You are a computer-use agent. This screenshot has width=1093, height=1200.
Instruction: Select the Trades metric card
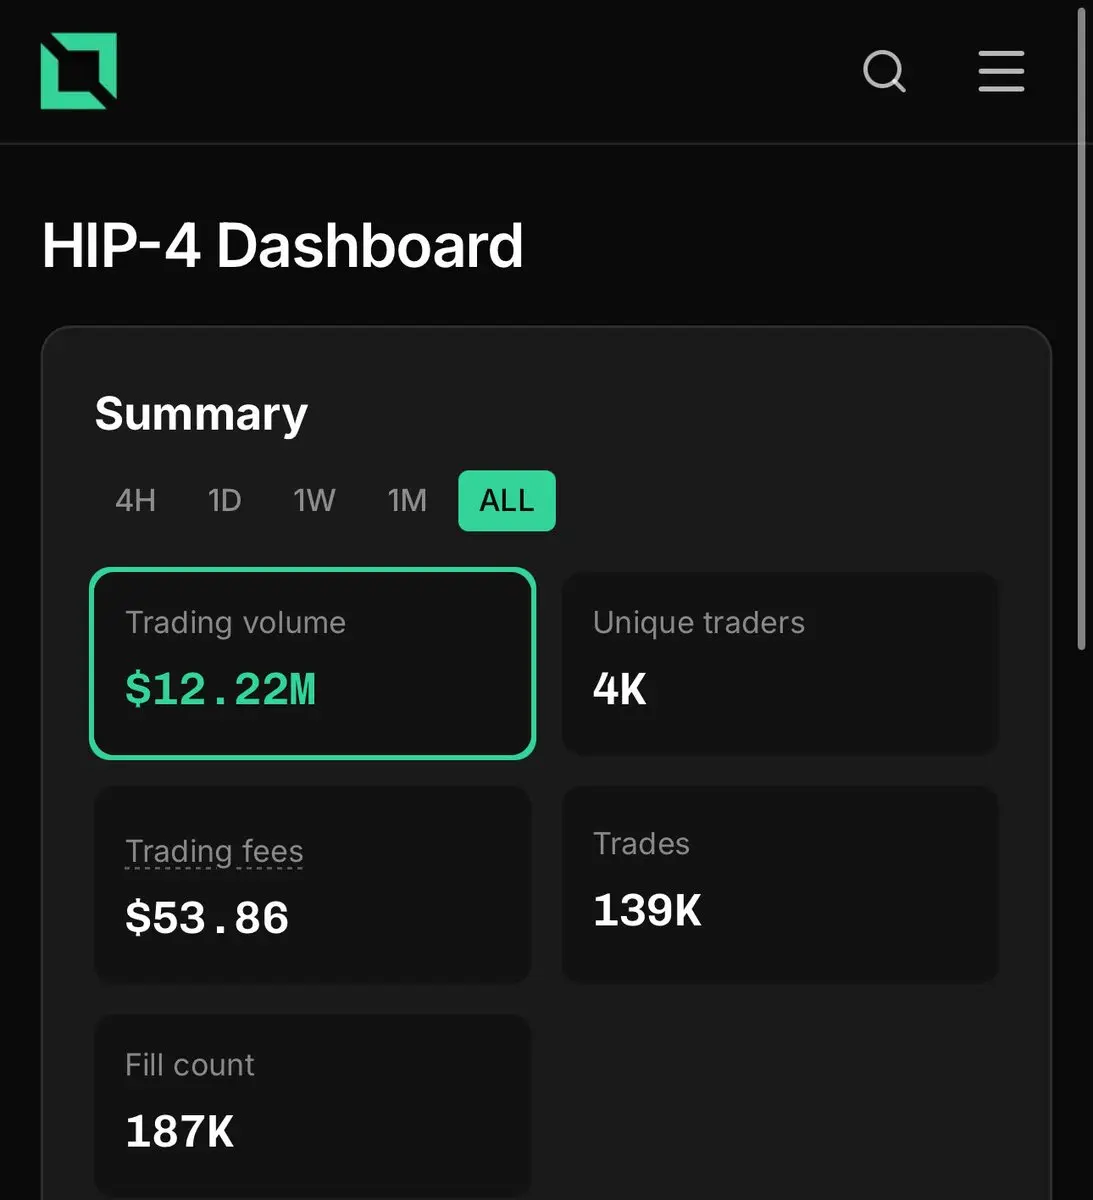click(781, 885)
